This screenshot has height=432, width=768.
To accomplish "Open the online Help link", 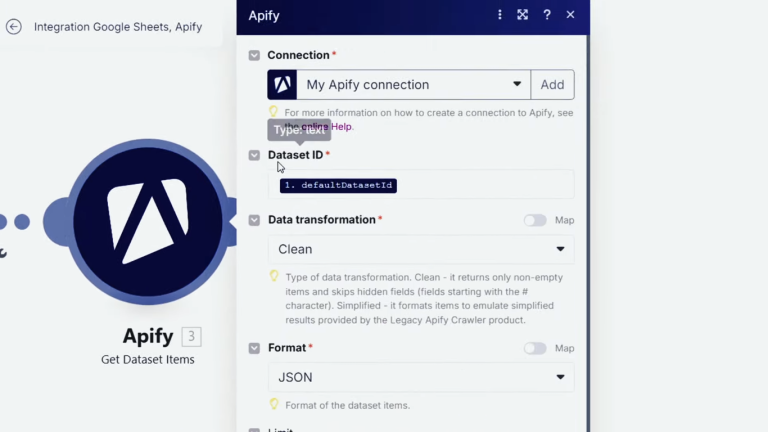I will point(338,127).
